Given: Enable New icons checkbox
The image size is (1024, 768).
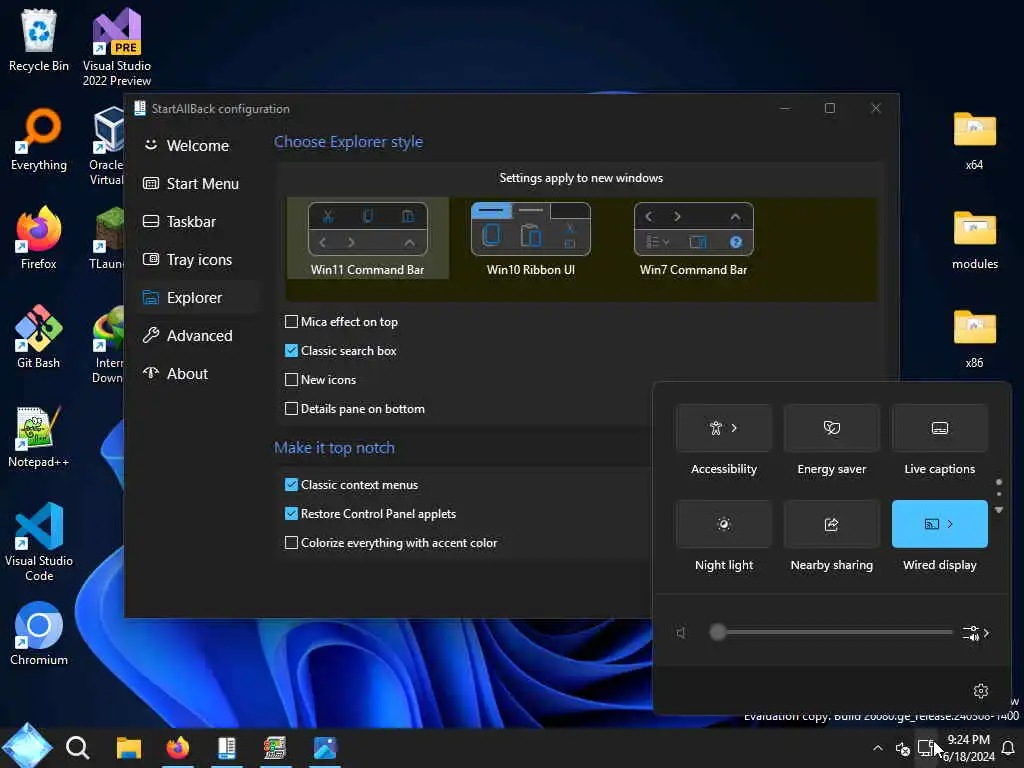Looking at the screenshot, I should pyautogui.click(x=321, y=379).
